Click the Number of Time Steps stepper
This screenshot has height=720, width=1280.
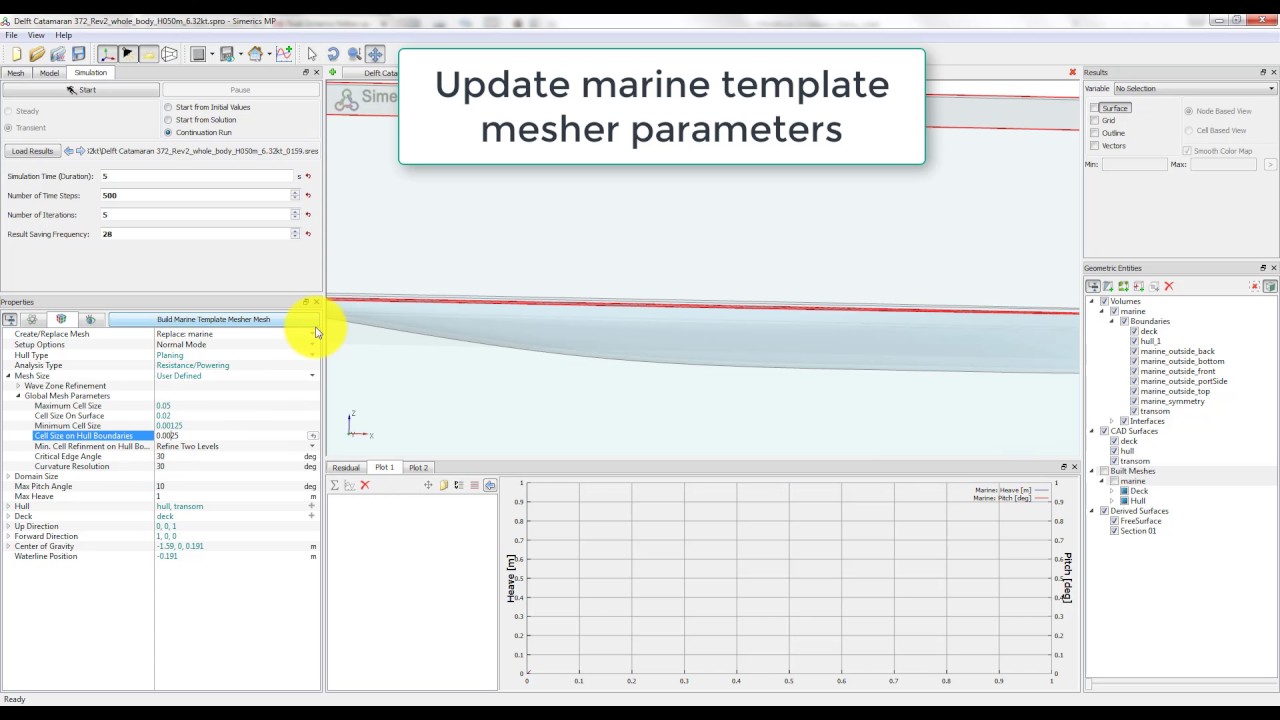pos(295,195)
